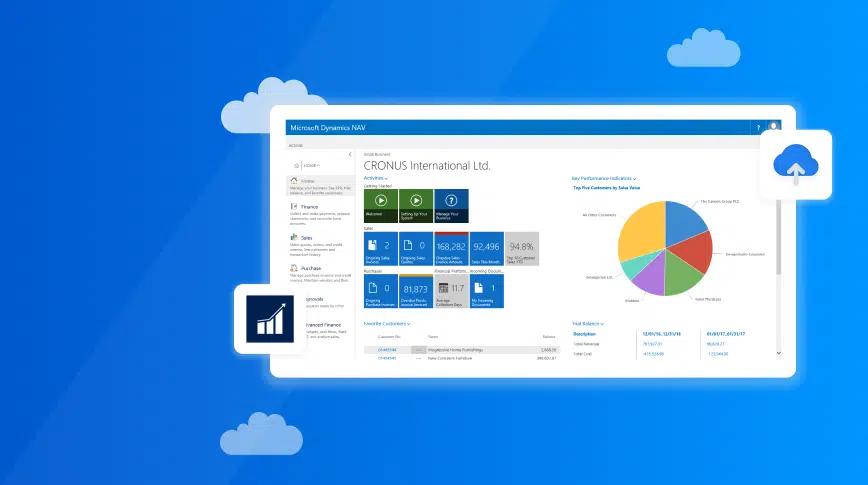The height and width of the screenshot is (485, 868).
Task: Expand the Activities dropdown
Action: pyautogui.click(x=375, y=178)
